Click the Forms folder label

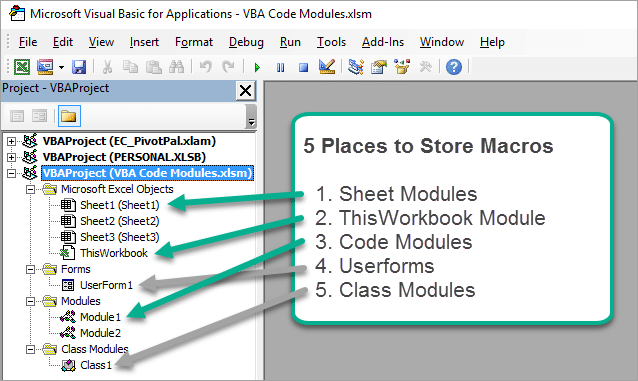[x=76, y=269]
